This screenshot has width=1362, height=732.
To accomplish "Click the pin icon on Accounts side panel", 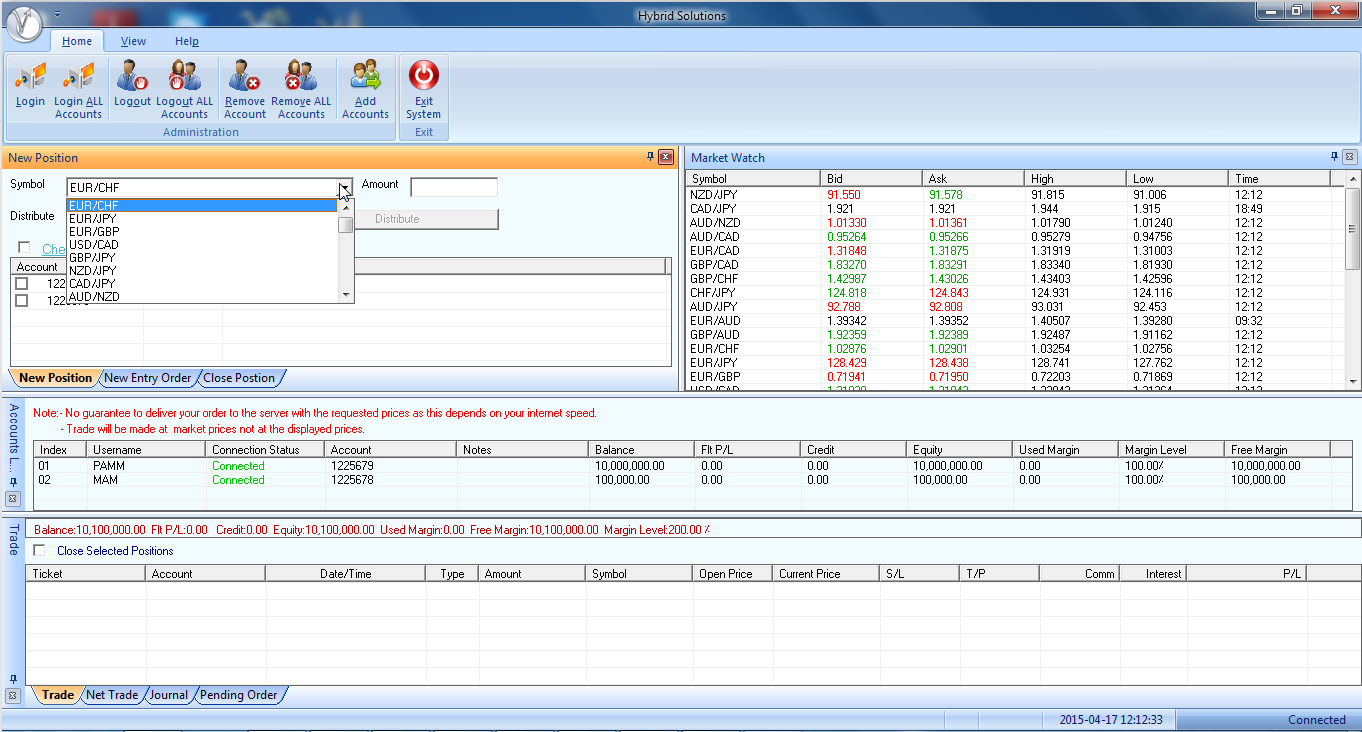I will 13,482.
